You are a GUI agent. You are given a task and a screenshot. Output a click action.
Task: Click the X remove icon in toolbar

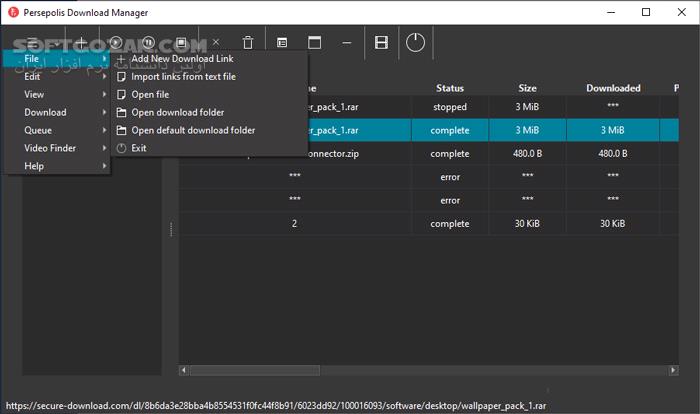(x=215, y=43)
